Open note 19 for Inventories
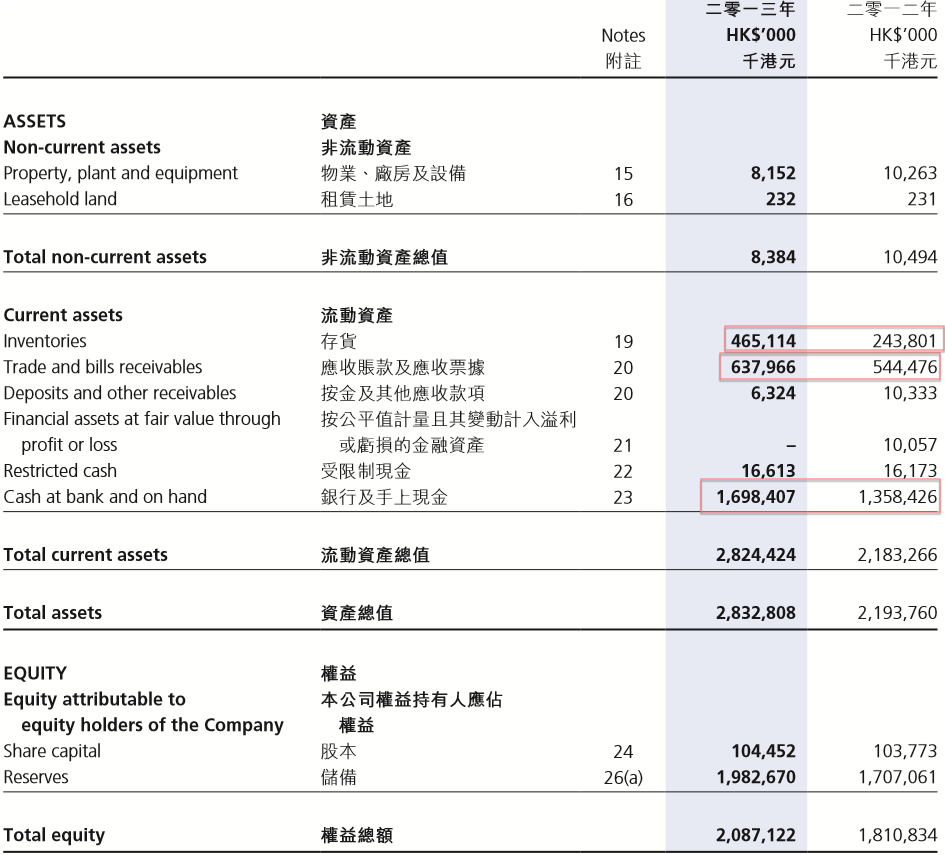Screen dimensions: 945x855 [x=623, y=342]
